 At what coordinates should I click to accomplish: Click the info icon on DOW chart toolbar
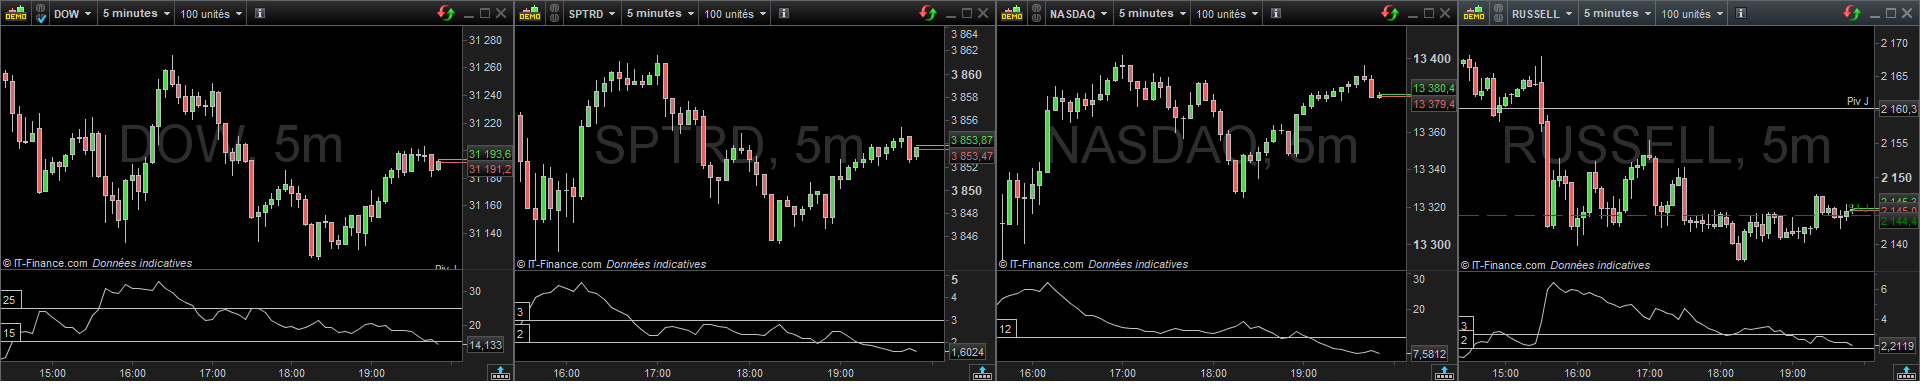click(260, 14)
